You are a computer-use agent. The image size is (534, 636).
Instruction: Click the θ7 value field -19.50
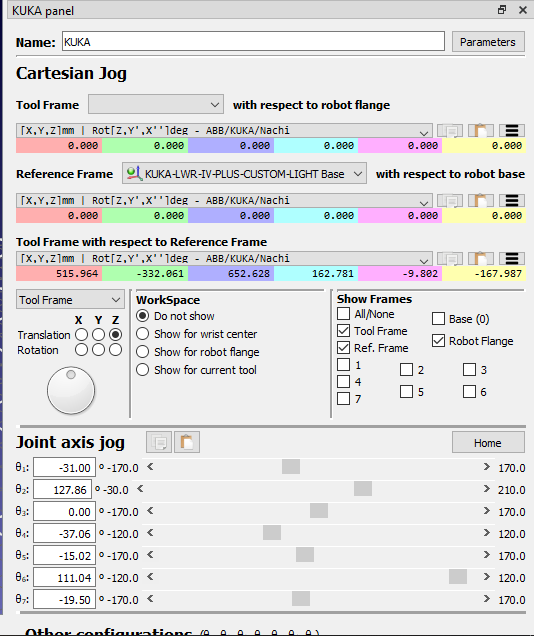(64, 599)
